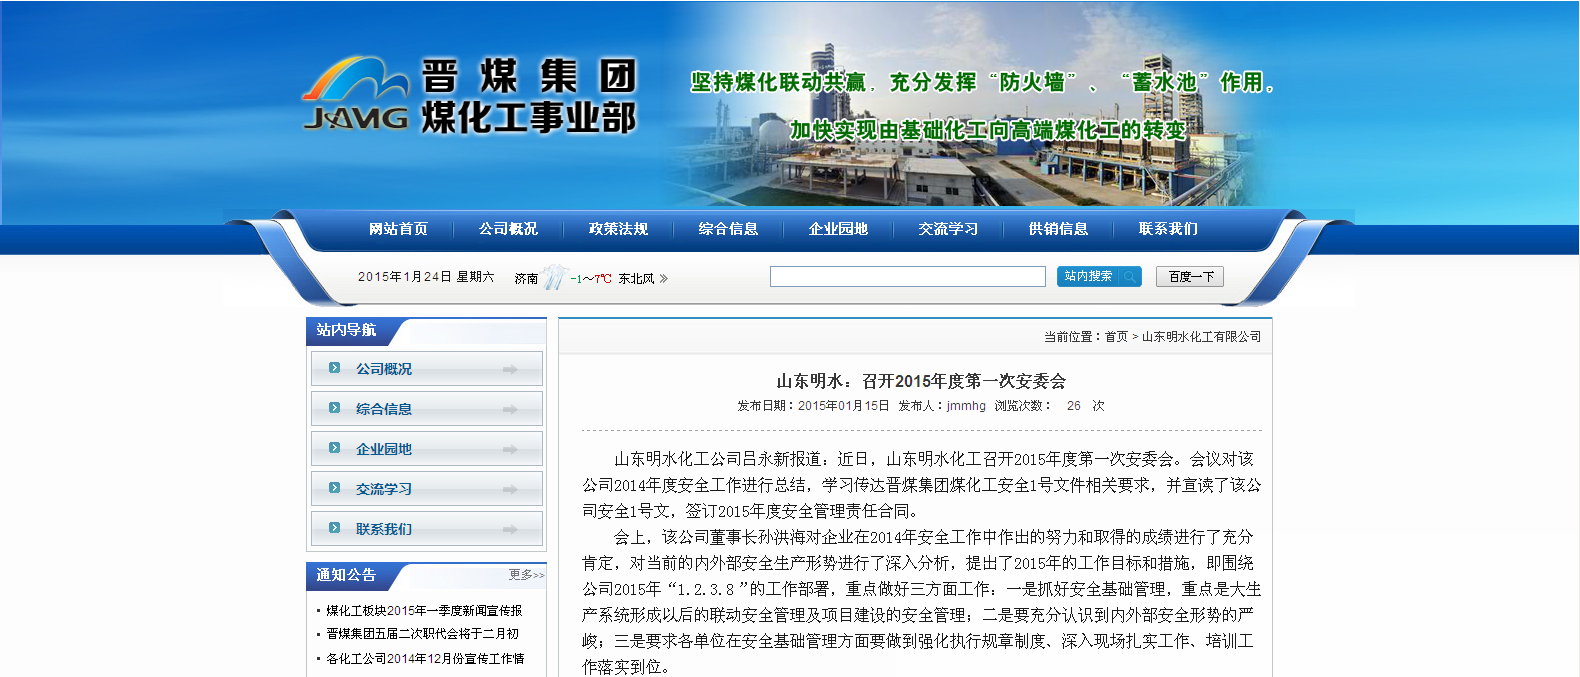This screenshot has height=677, width=1580.
Task: Click the bullet icon beside 交流学习 sidebar item
Action: pos(335,488)
